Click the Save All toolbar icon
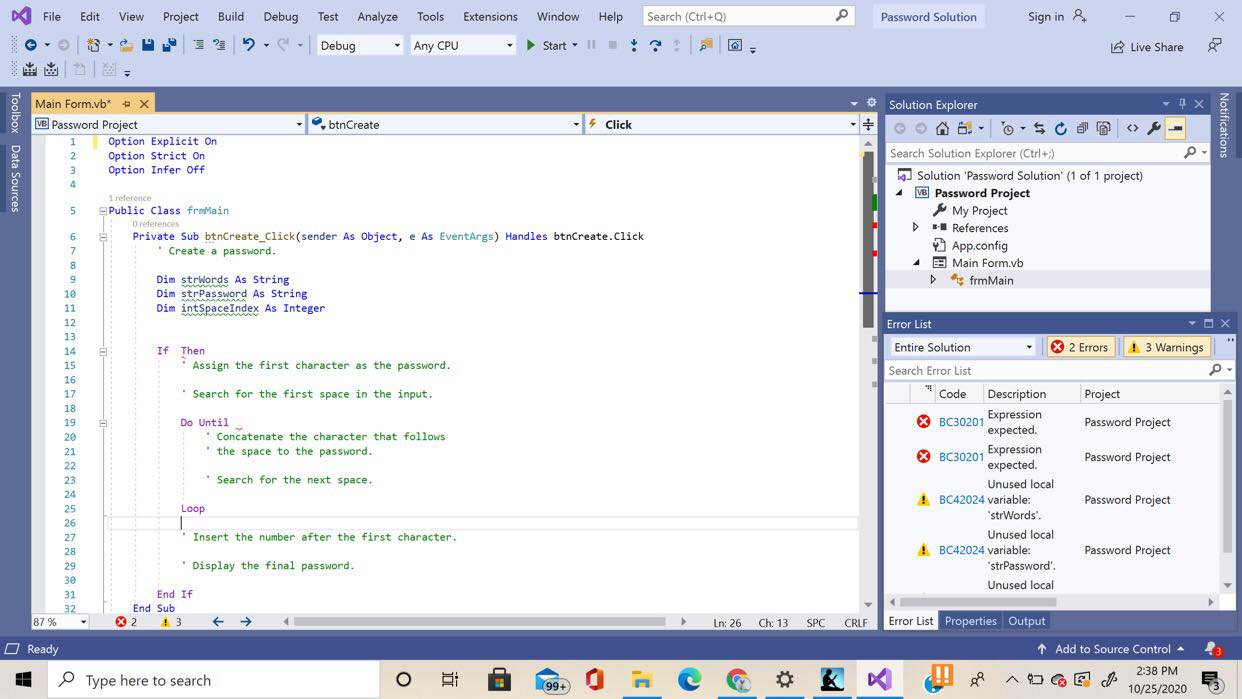The height and width of the screenshot is (699, 1242). tap(170, 45)
